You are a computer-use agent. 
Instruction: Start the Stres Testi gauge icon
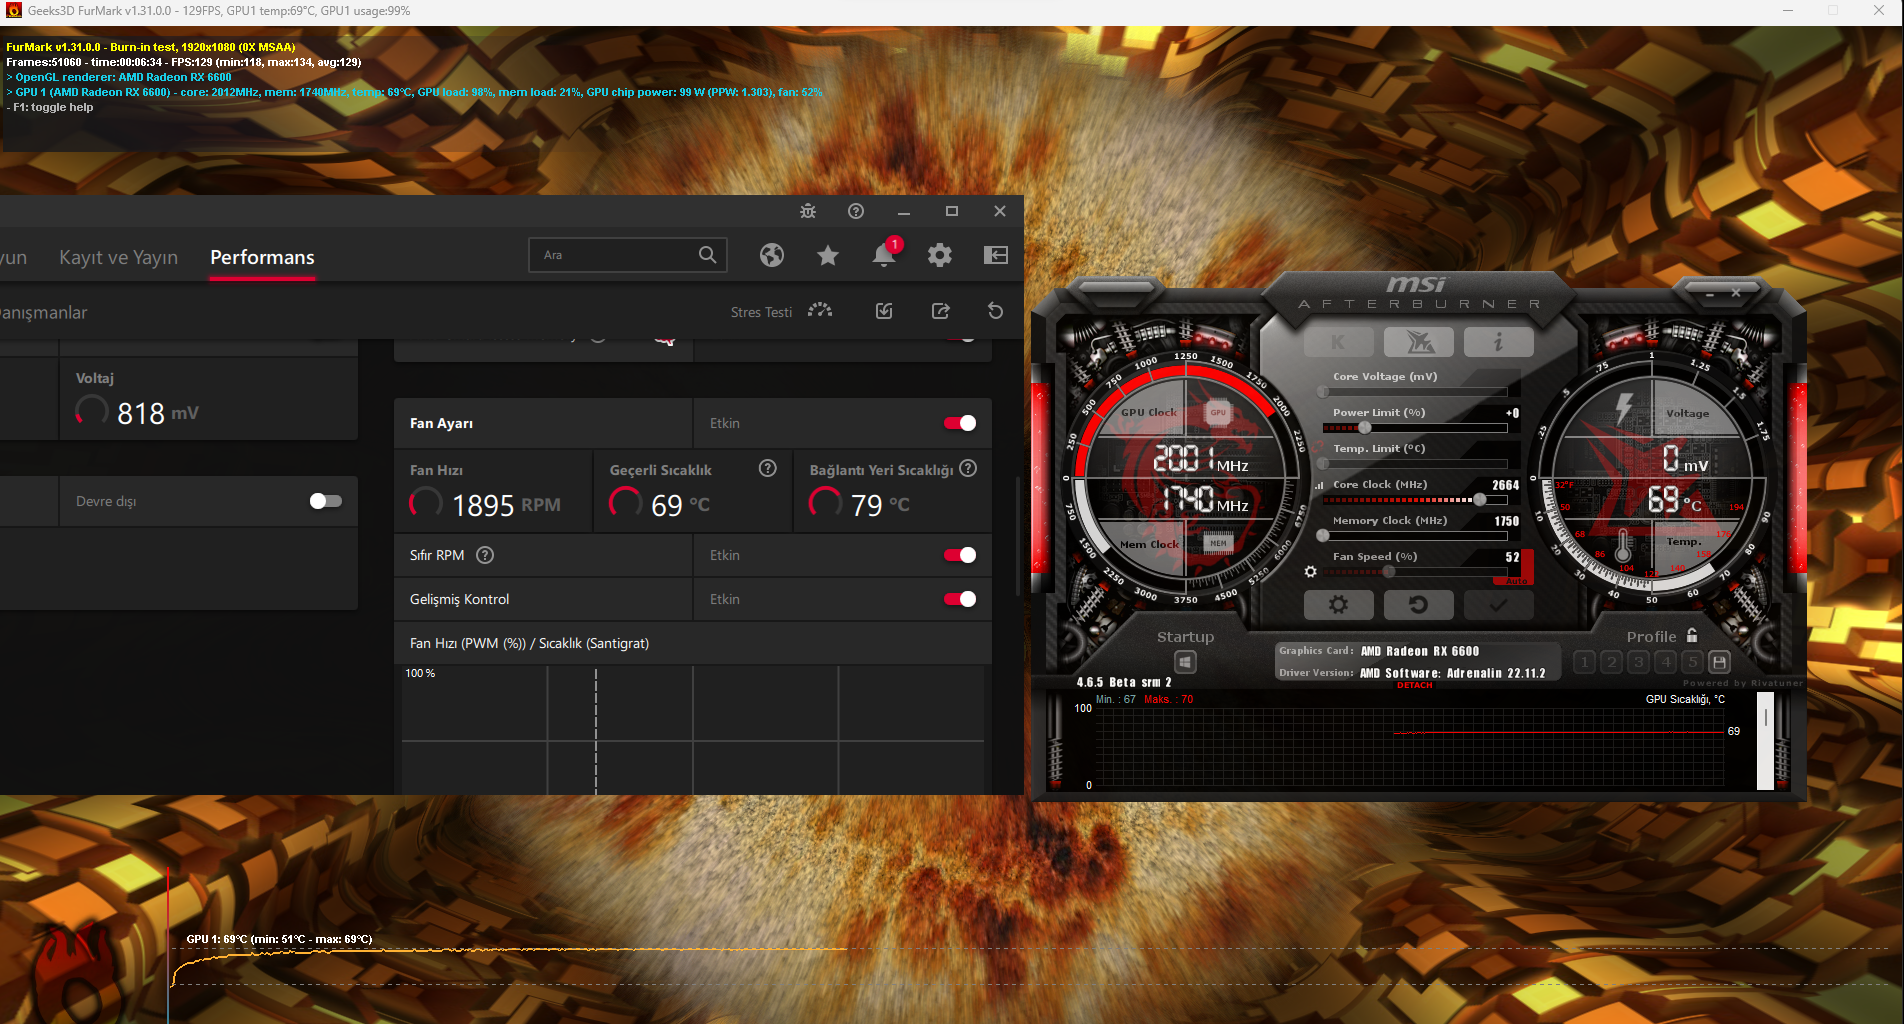tap(820, 311)
